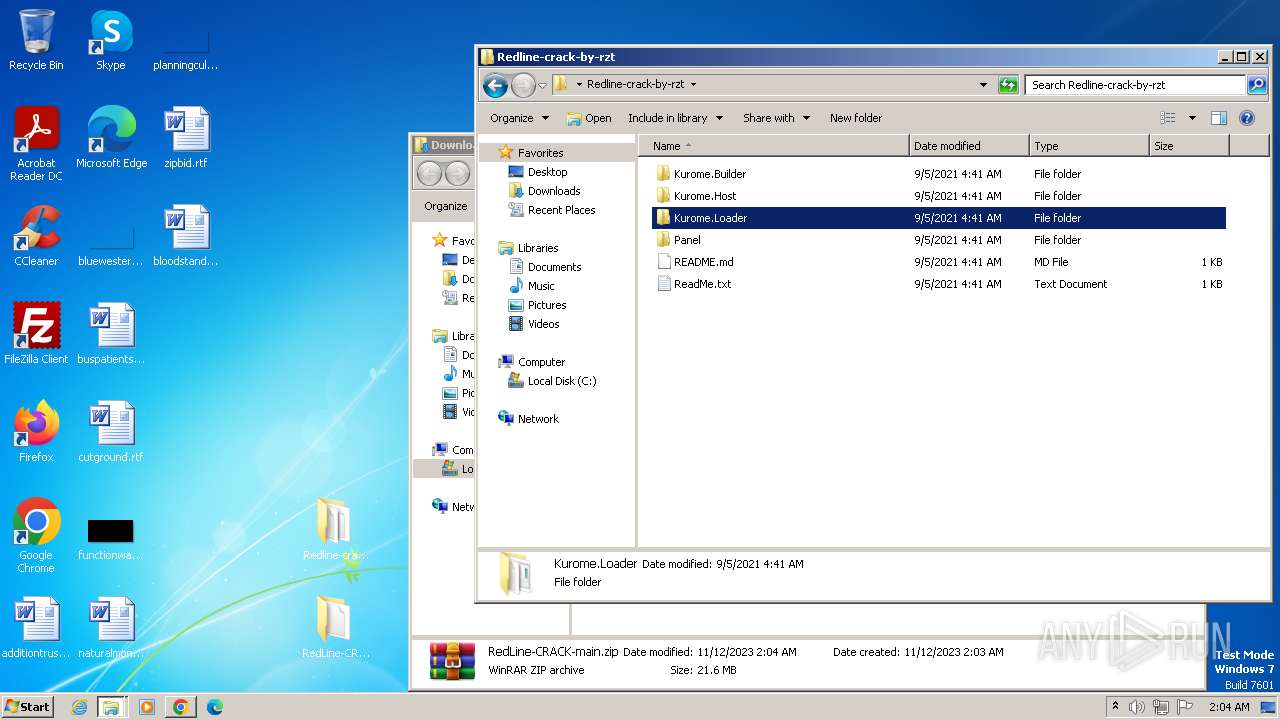Image resolution: width=1280 pixels, height=720 pixels.
Task: Select Network in navigation pane
Action: pos(538,419)
